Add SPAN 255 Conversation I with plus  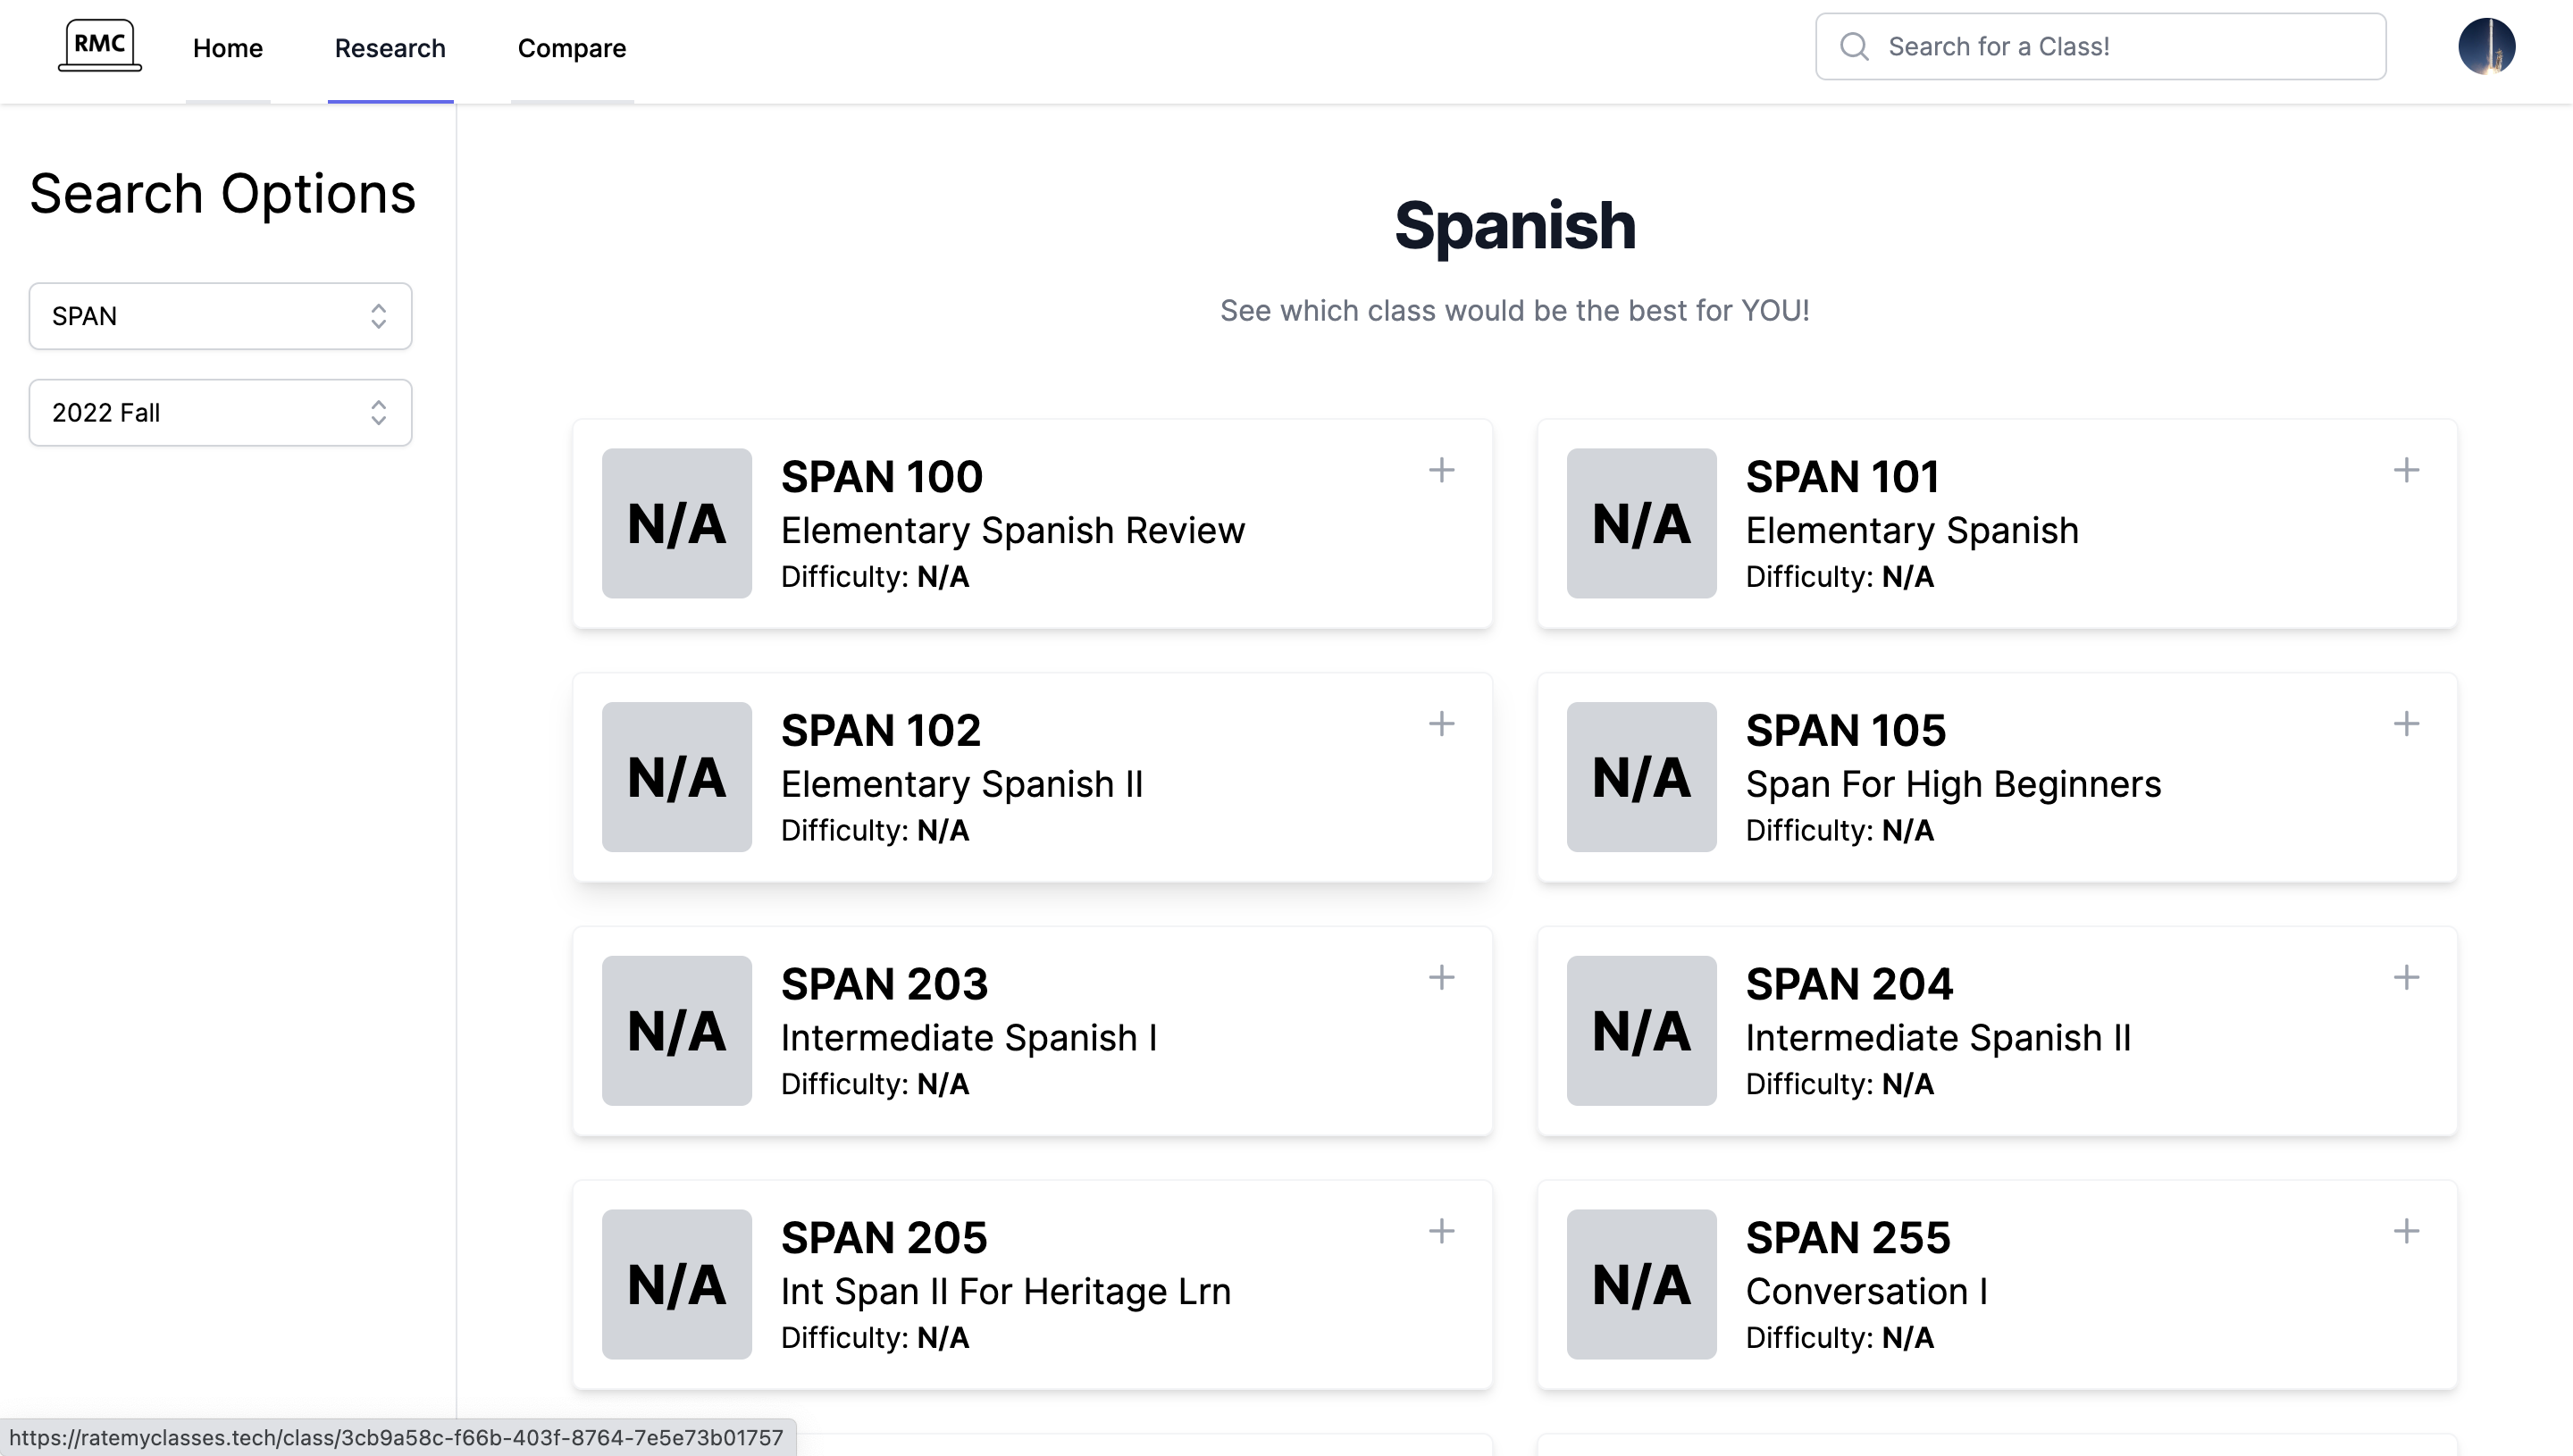point(2406,1231)
